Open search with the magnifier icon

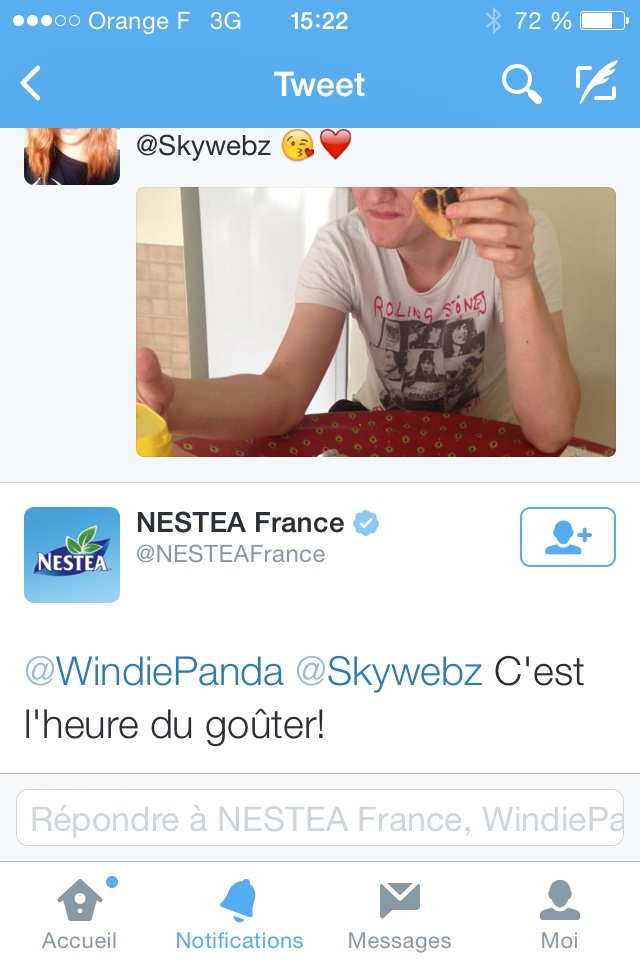(x=521, y=84)
